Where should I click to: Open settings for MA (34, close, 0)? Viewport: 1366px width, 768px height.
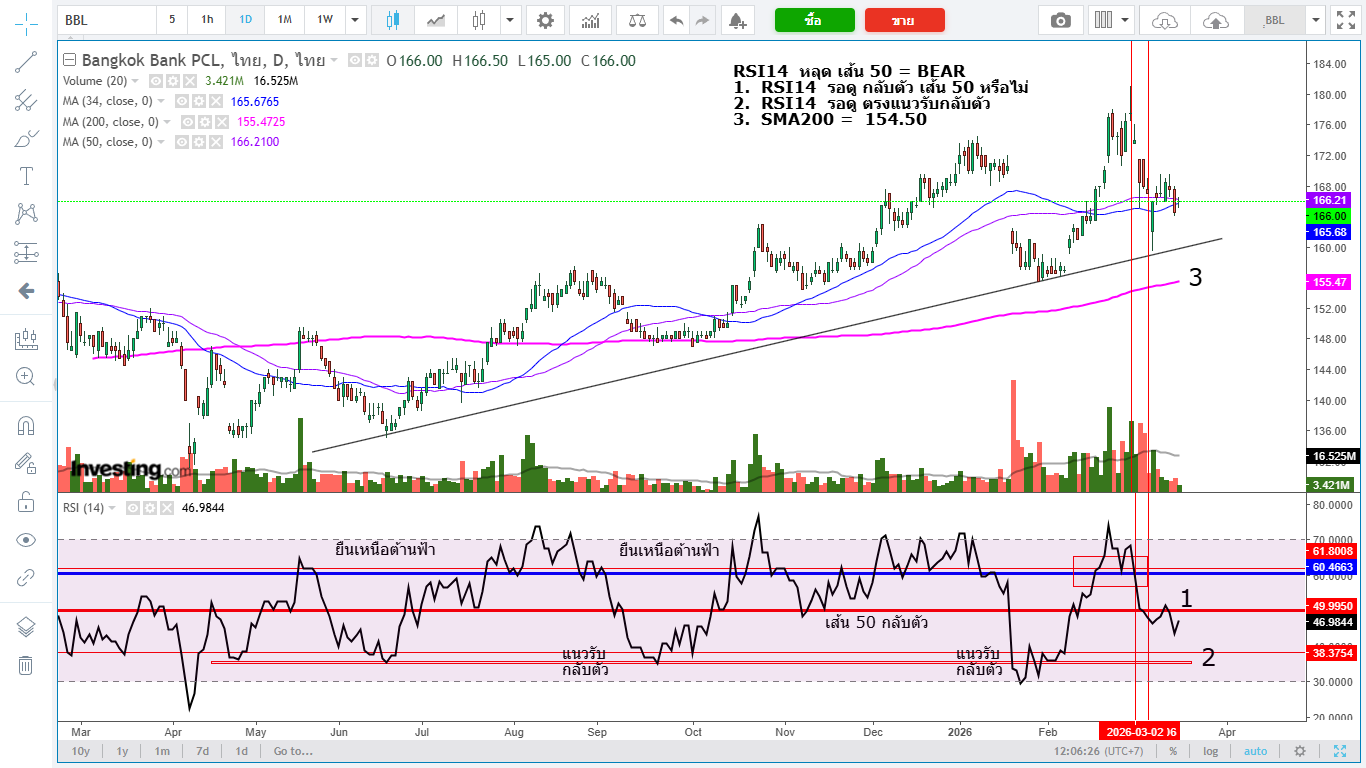pos(201,101)
